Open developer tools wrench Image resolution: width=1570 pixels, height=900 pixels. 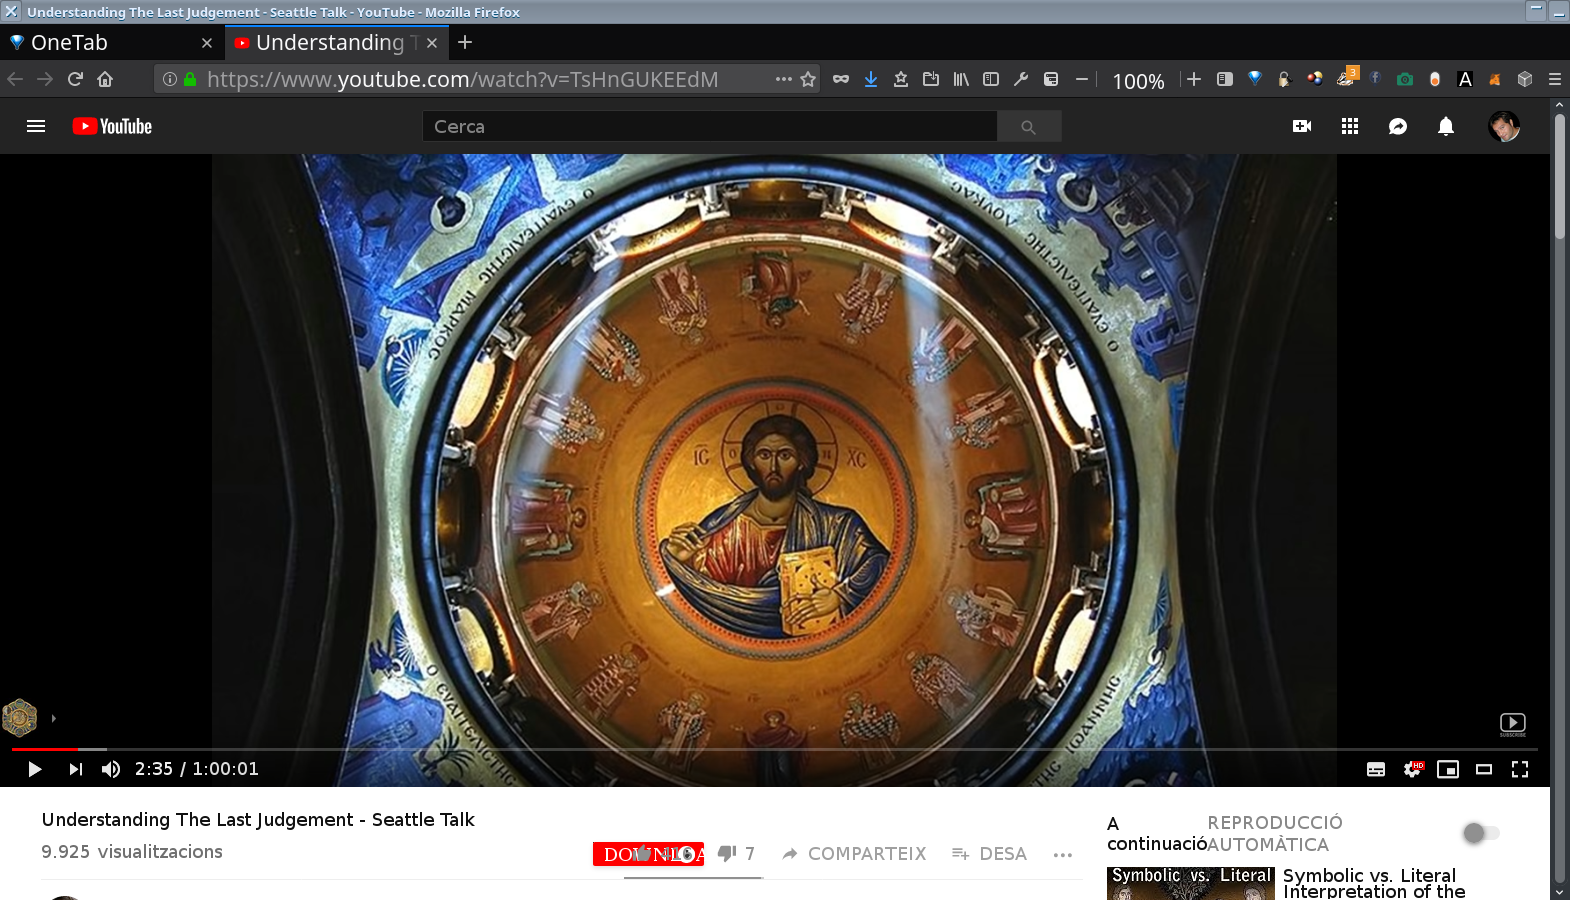click(x=1021, y=79)
